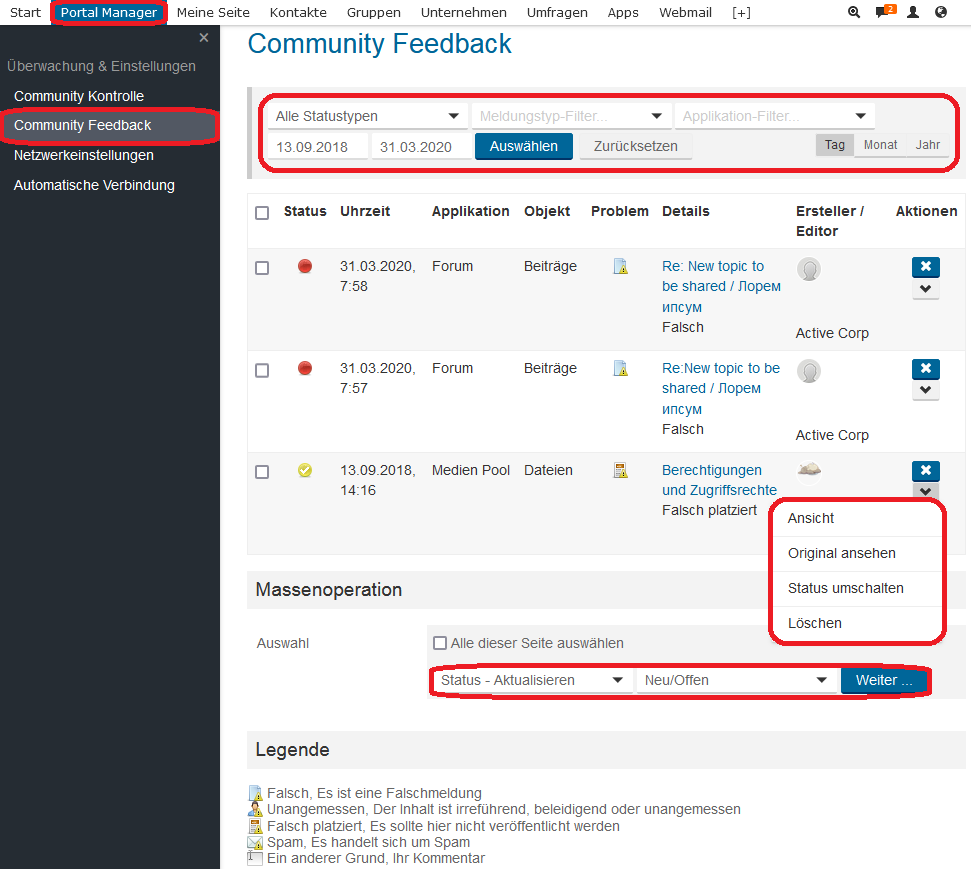This screenshot has width=971, height=869.
Task: Choose Löschen in the actions menu
Action: click(858, 623)
